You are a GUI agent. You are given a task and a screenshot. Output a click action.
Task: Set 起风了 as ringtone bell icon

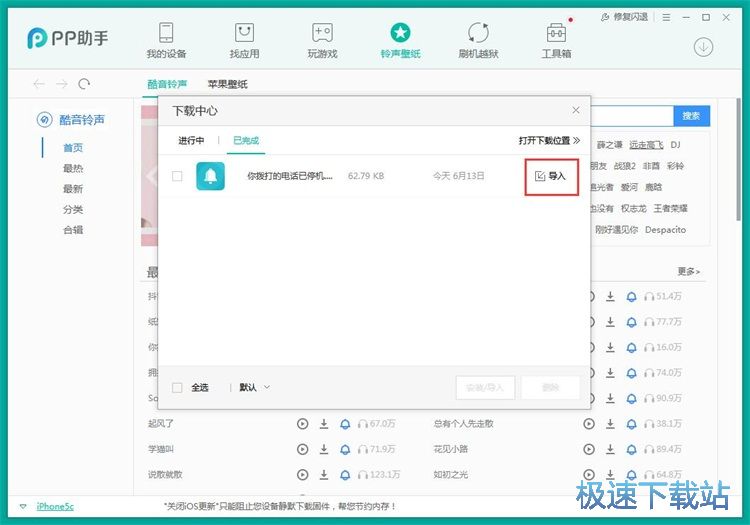tap(345, 424)
